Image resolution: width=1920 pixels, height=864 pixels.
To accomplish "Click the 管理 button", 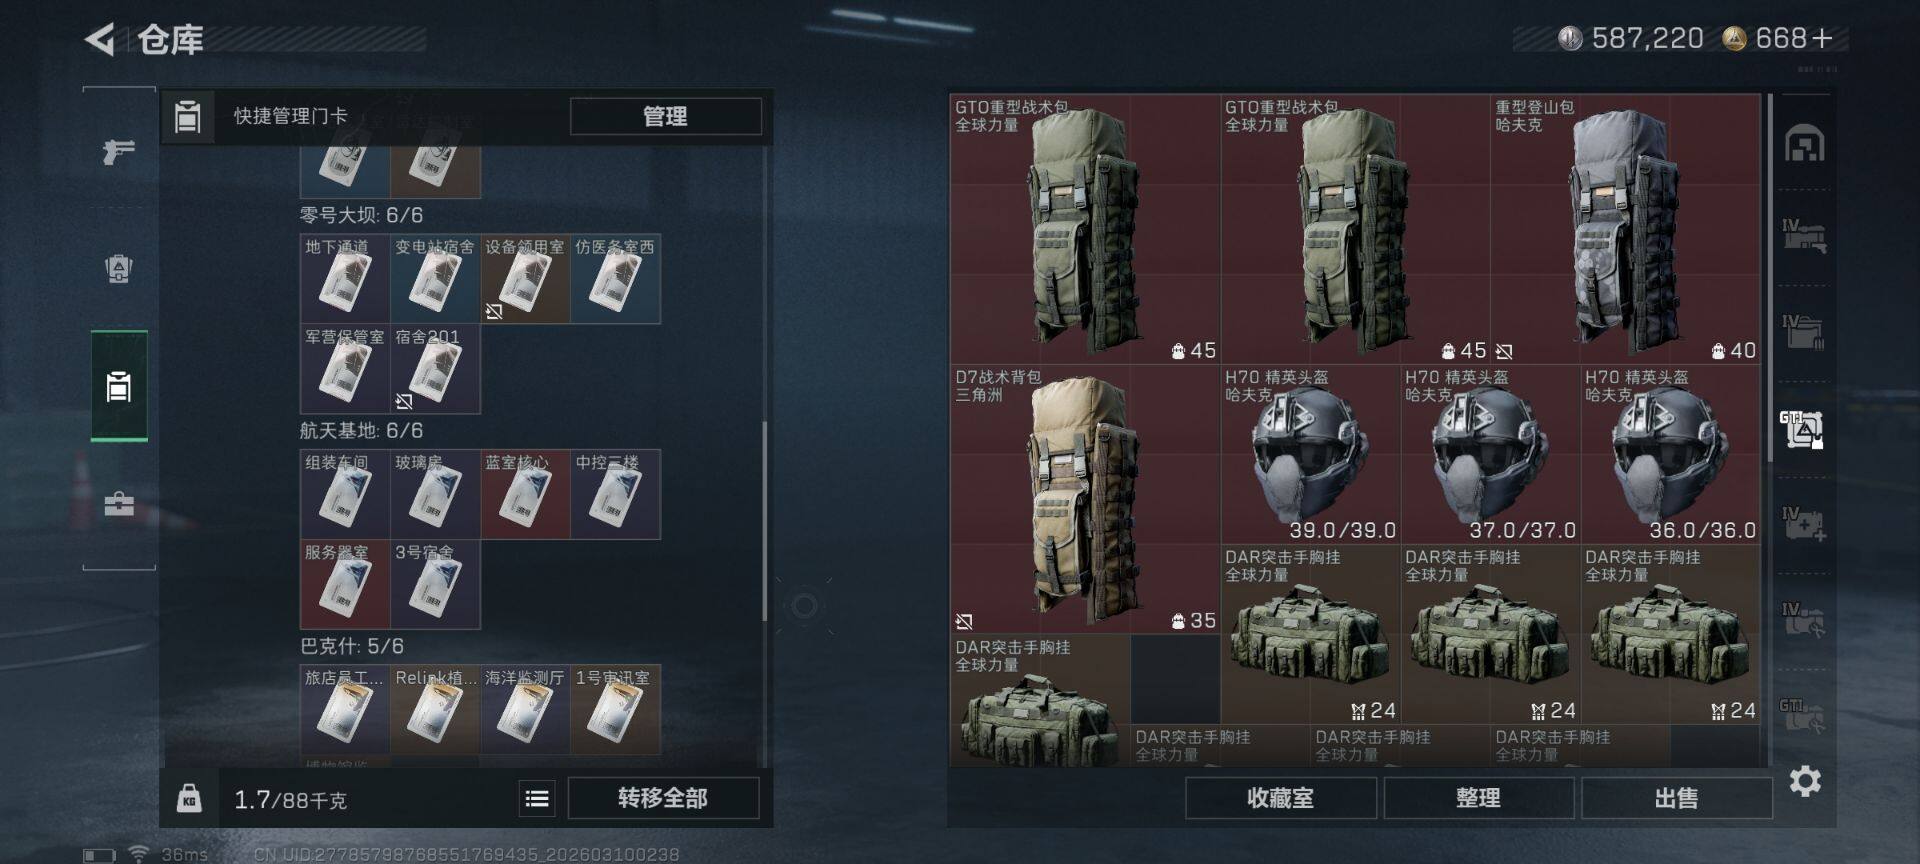I will click(x=665, y=116).
